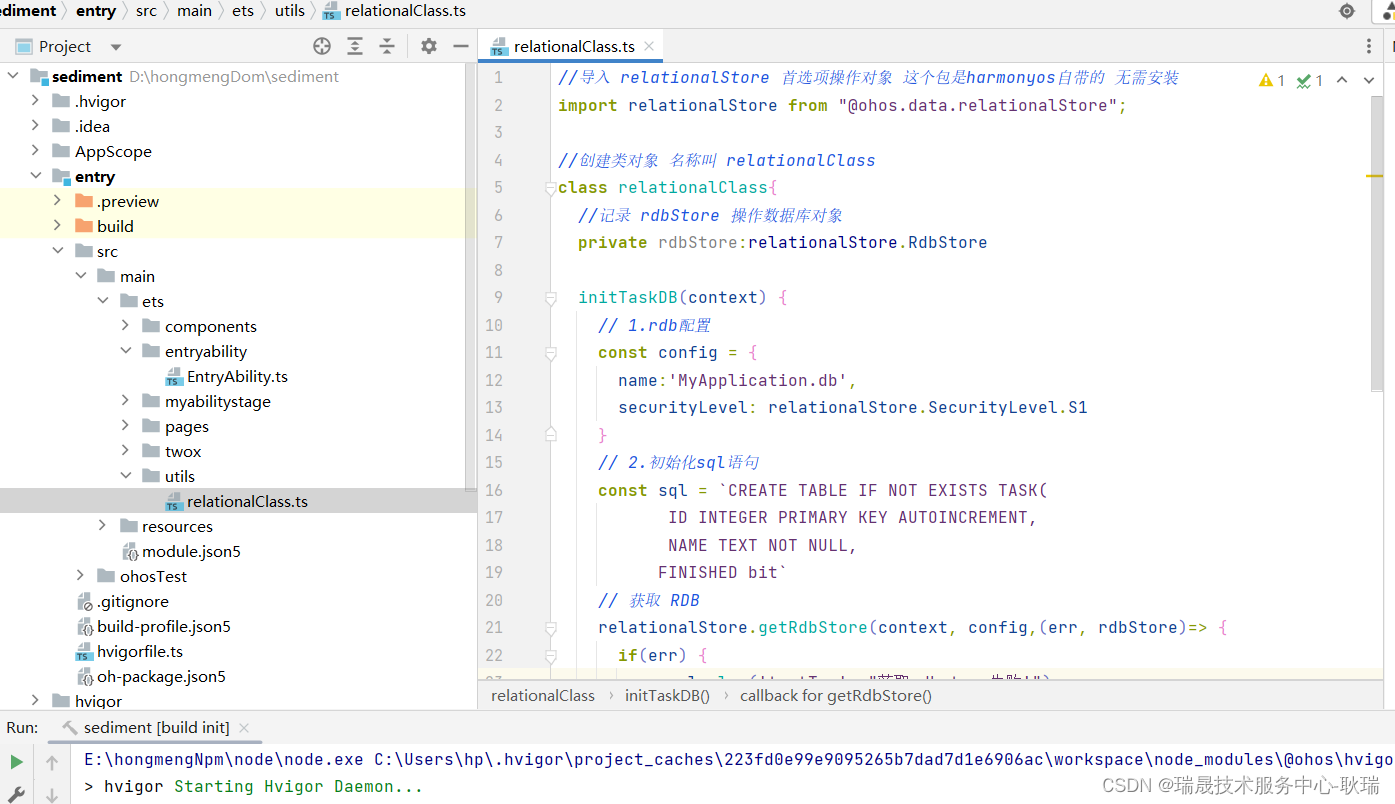The height and width of the screenshot is (804, 1395).
Task: Open the Project panel settings gear
Action: [429, 46]
